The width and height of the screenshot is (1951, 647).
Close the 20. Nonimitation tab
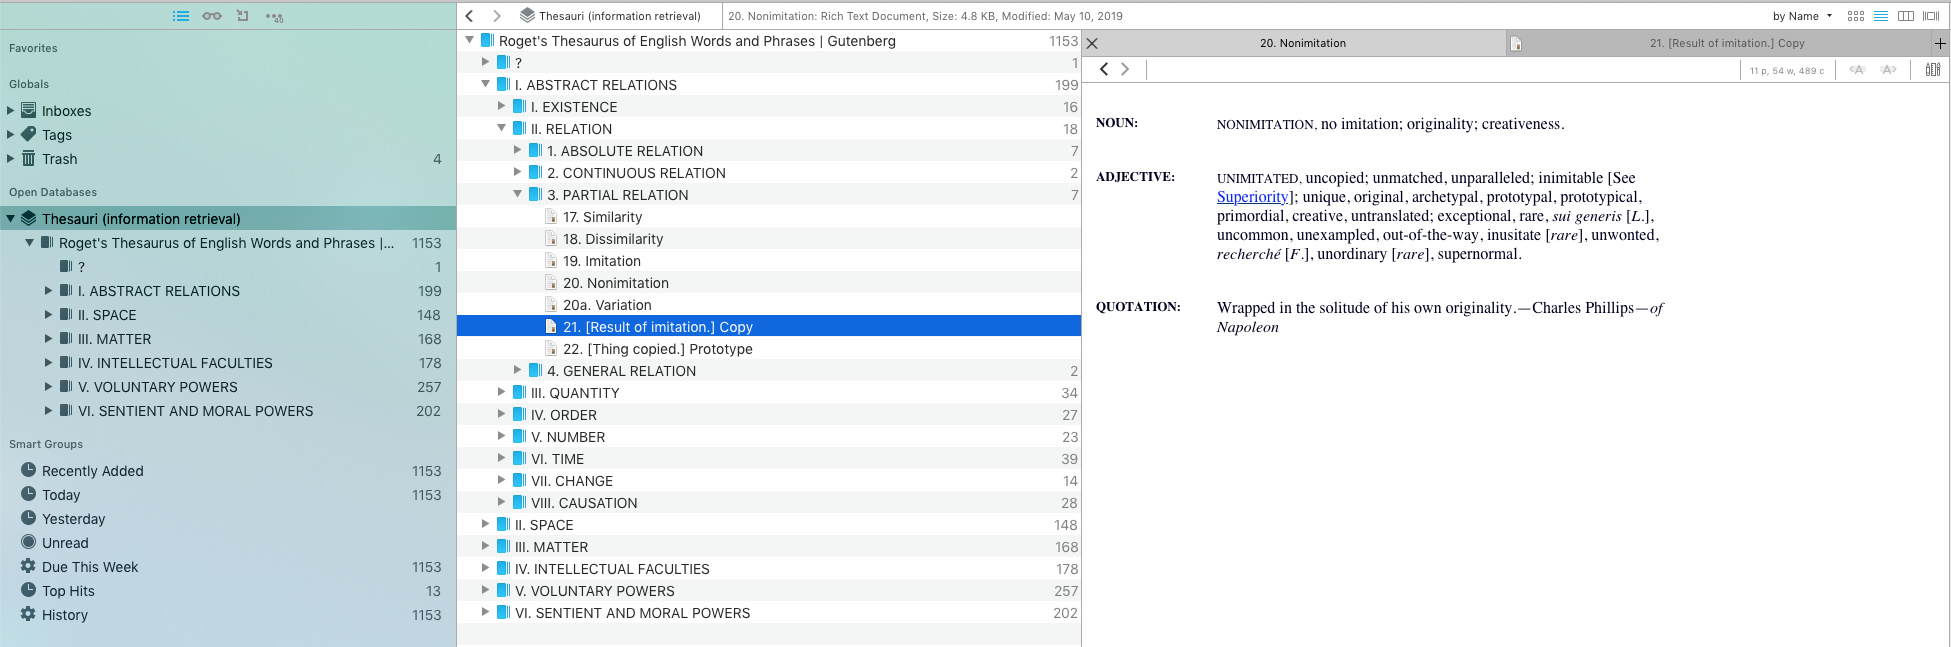tap(1092, 43)
